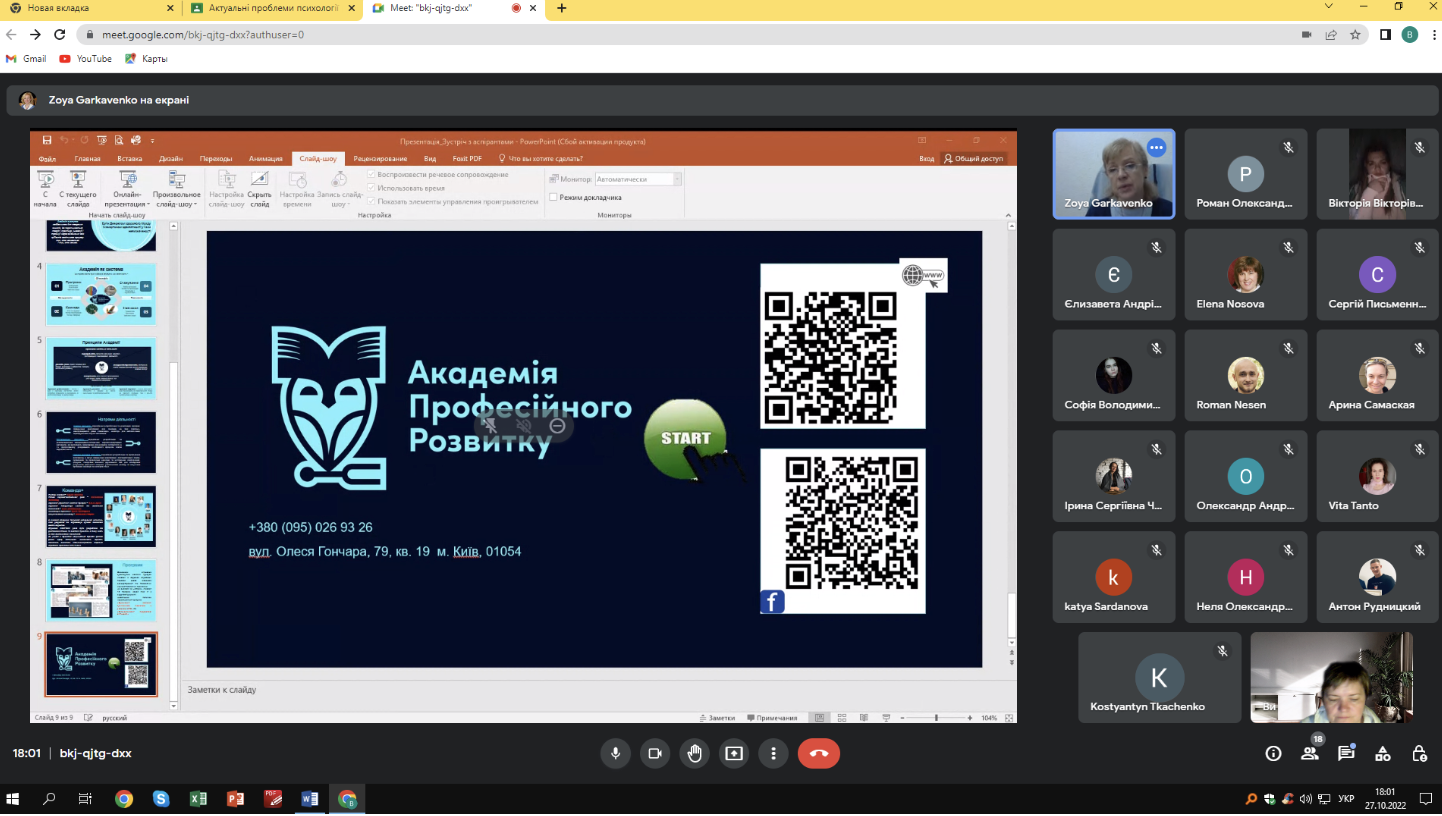Open the chat panel
The image size is (1442, 816).
point(1346,753)
